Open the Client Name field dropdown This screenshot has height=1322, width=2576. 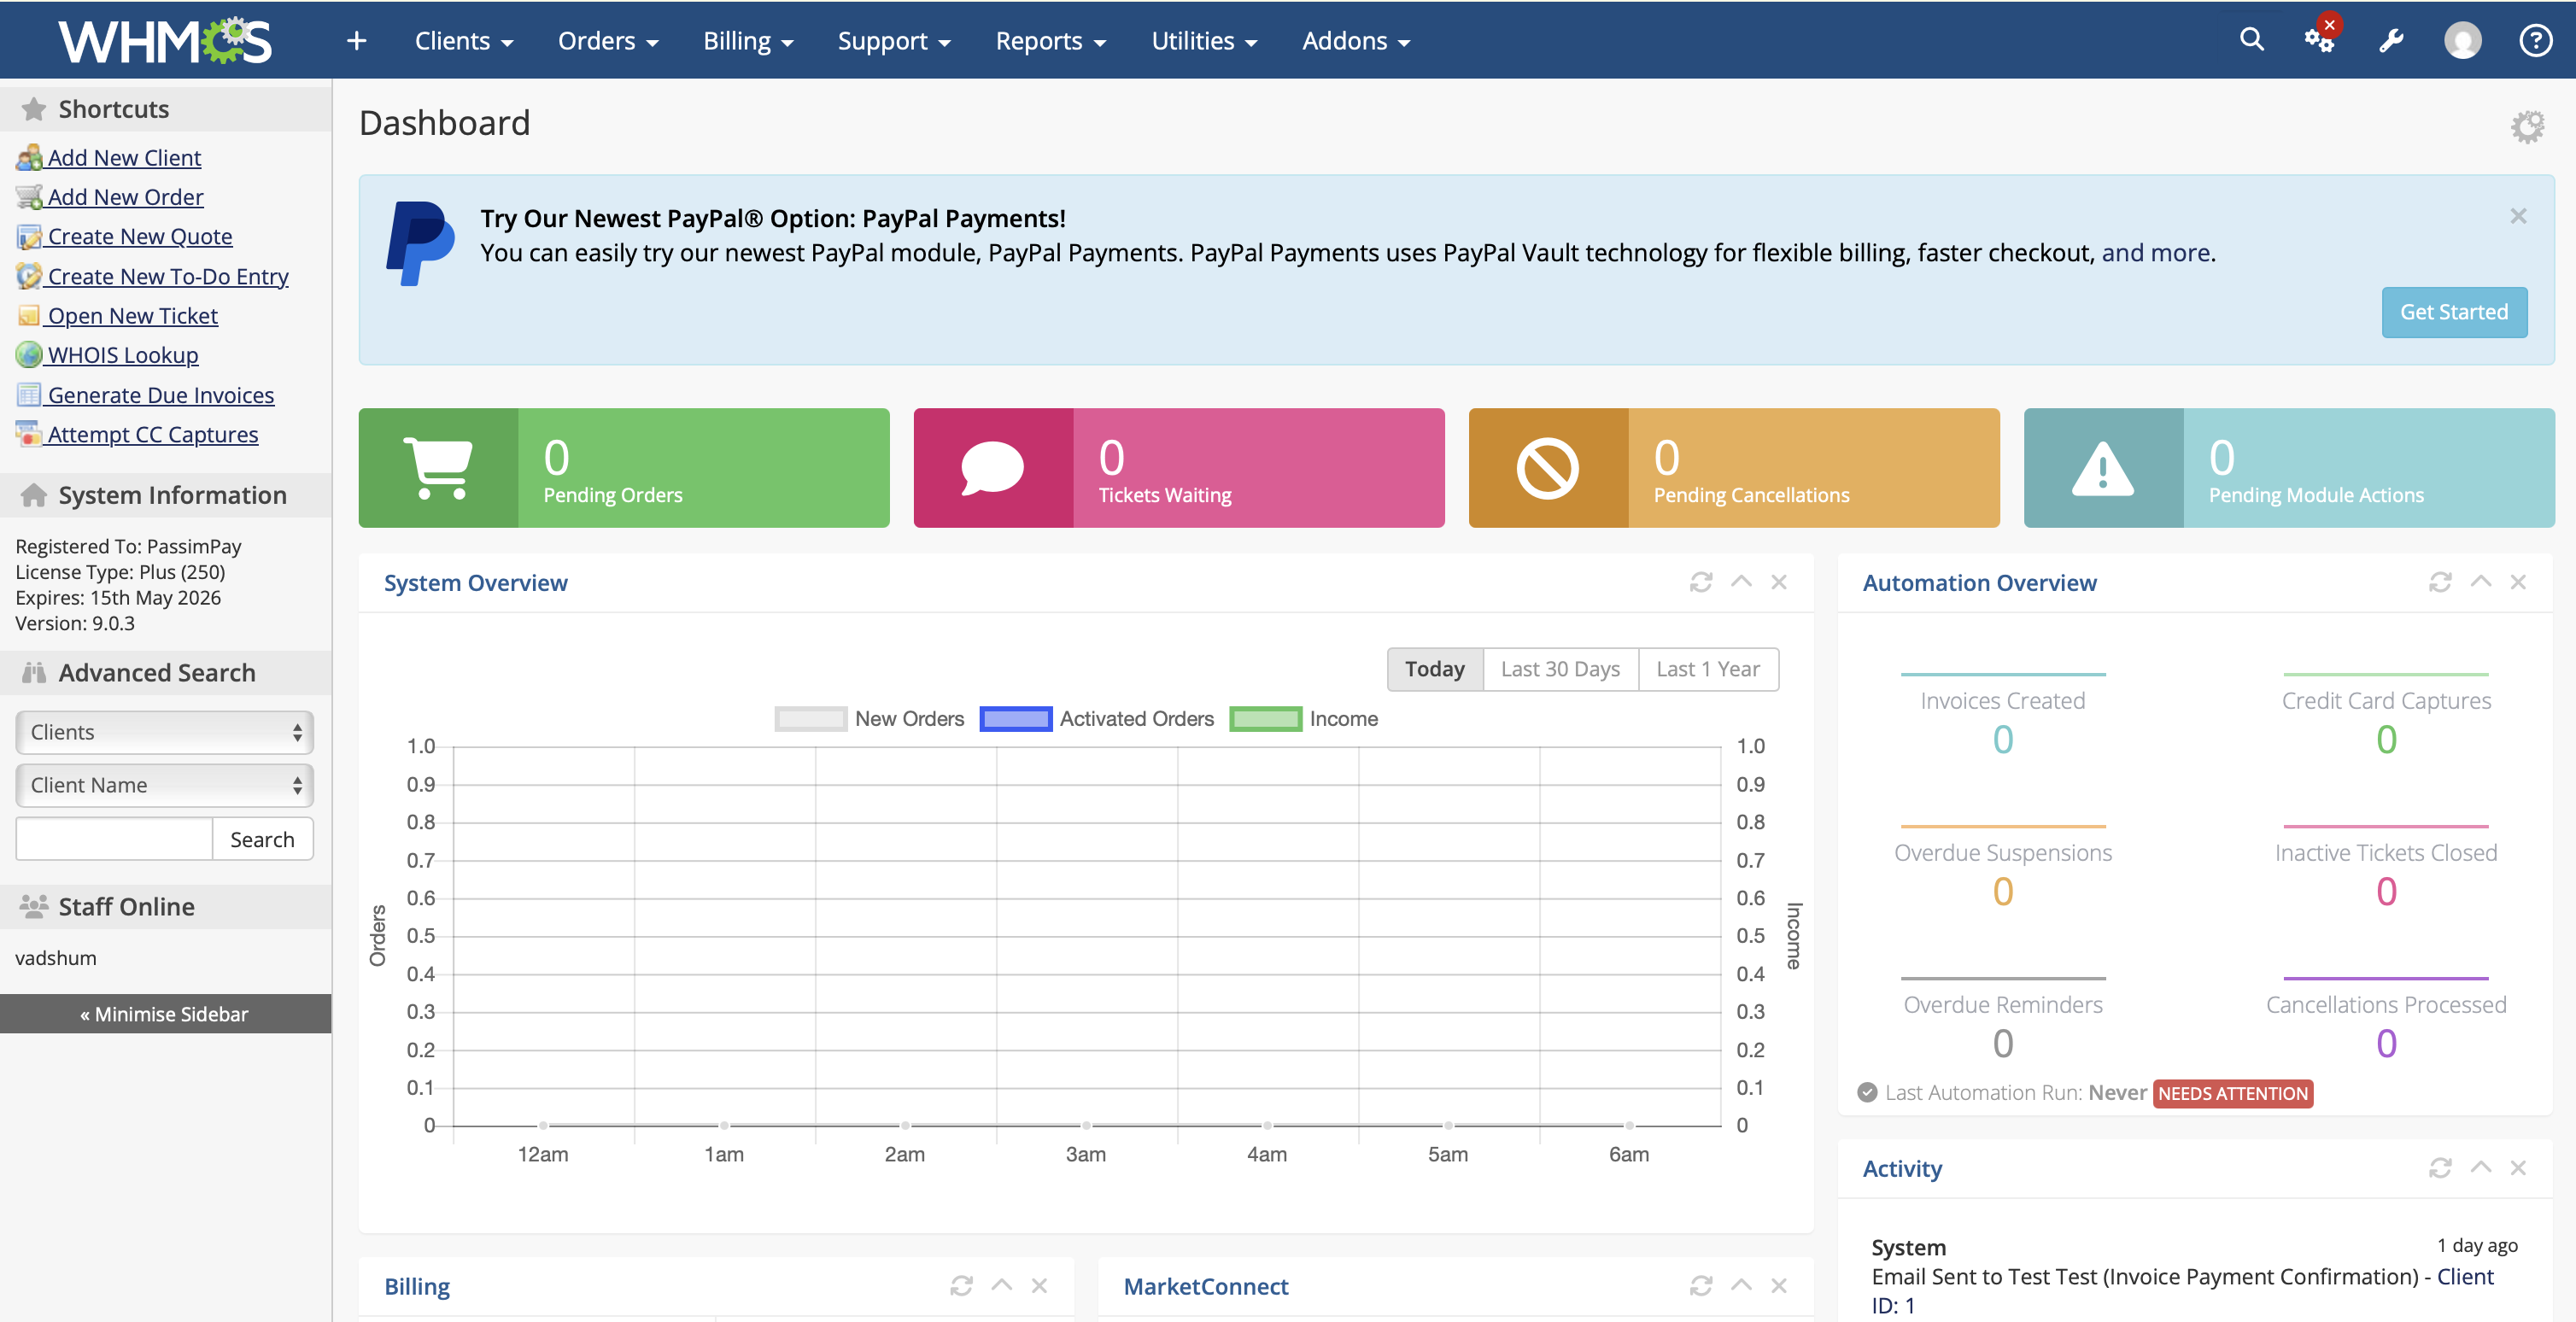tap(164, 785)
